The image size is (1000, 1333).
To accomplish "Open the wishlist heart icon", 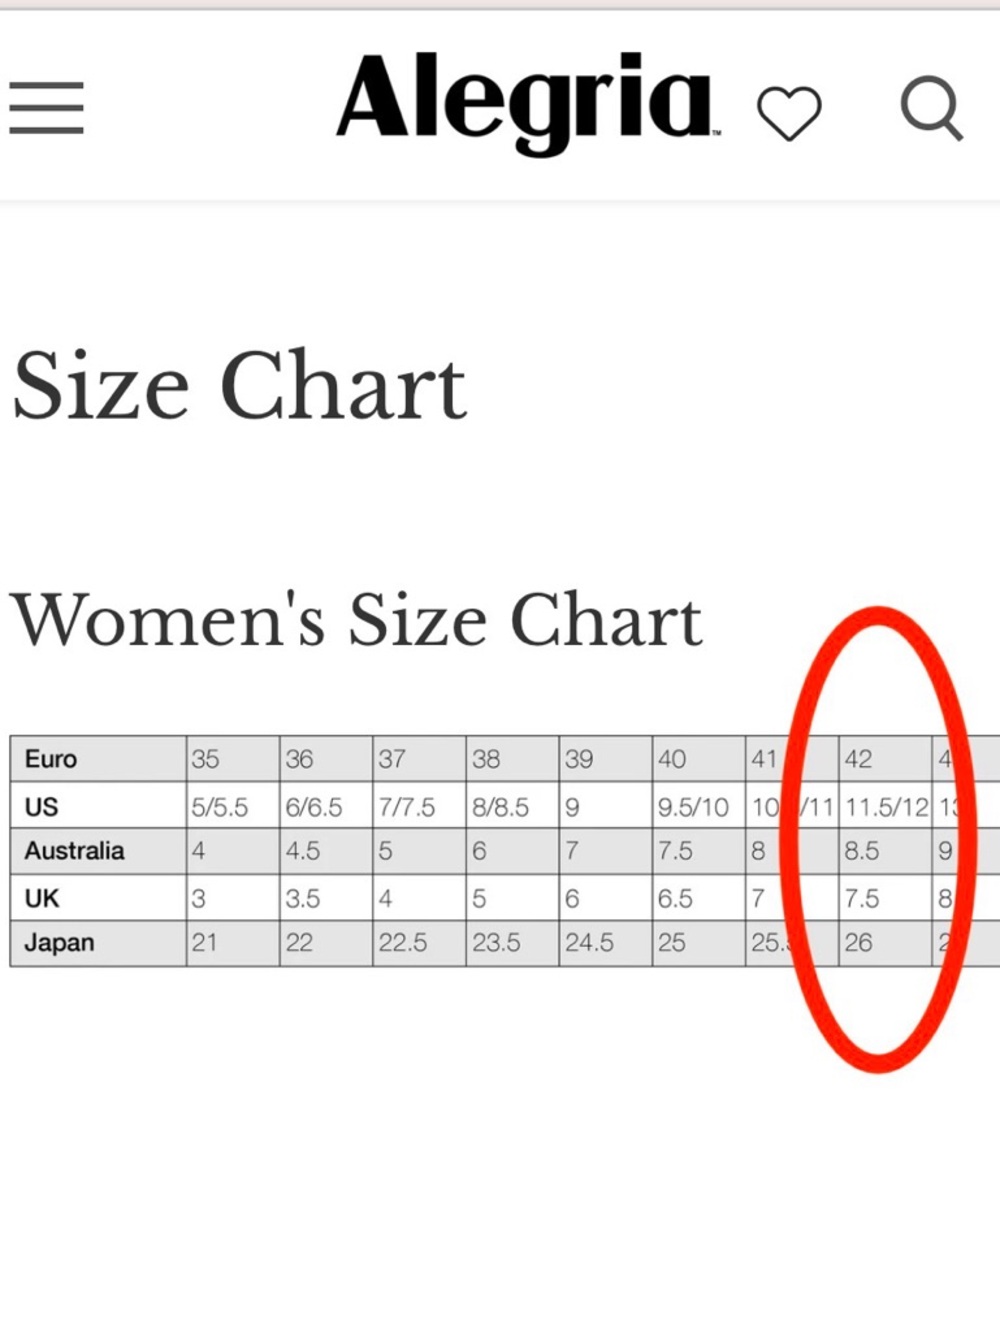I will pos(789,112).
